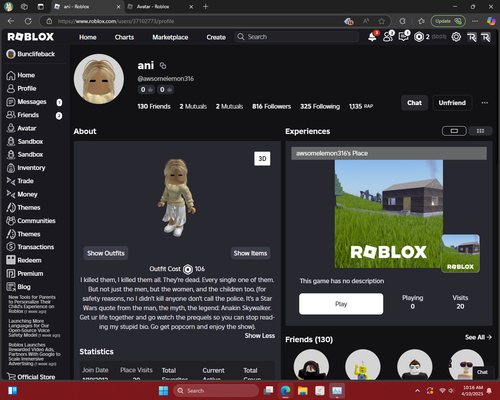The width and height of the screenshot is (500, 400).
Task: Open the 325 Following link
Action: pyautogui.click(x=320, y=106)
